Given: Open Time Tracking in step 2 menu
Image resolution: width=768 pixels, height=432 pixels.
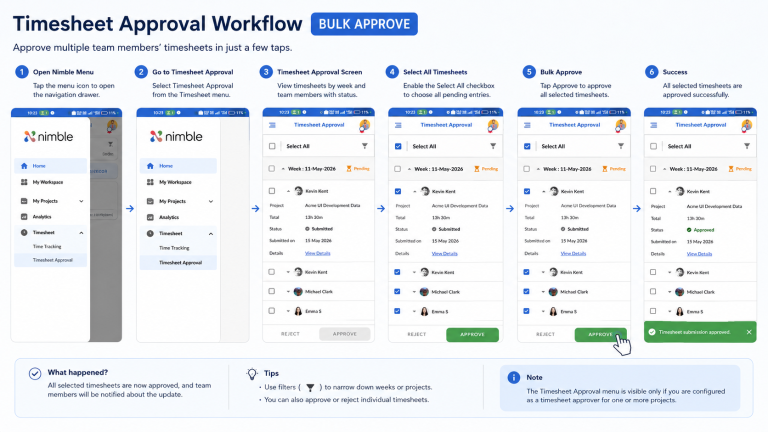Looking at the screenshot, I should click(174, 248).
